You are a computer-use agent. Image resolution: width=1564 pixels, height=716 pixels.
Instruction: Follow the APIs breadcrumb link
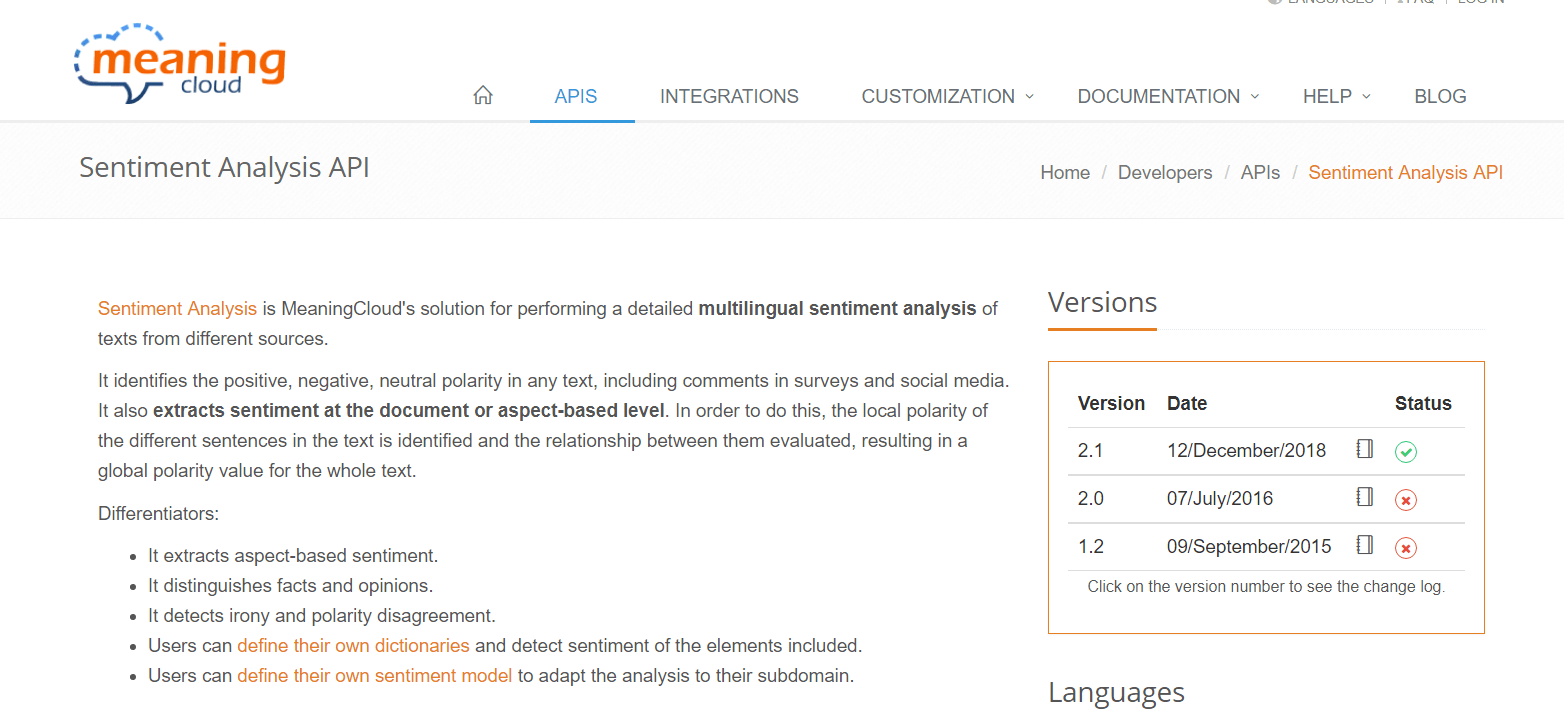1260,173
